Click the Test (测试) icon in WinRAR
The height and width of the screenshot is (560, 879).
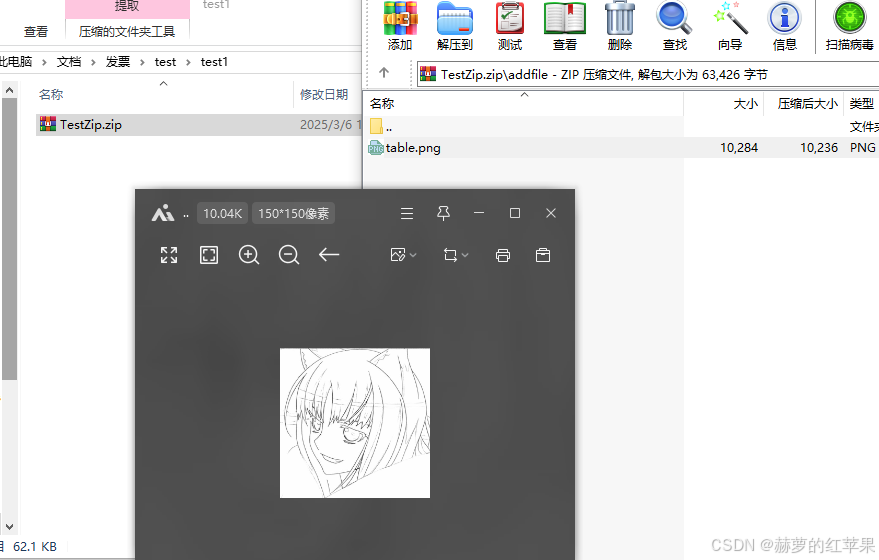click(510, 26)
